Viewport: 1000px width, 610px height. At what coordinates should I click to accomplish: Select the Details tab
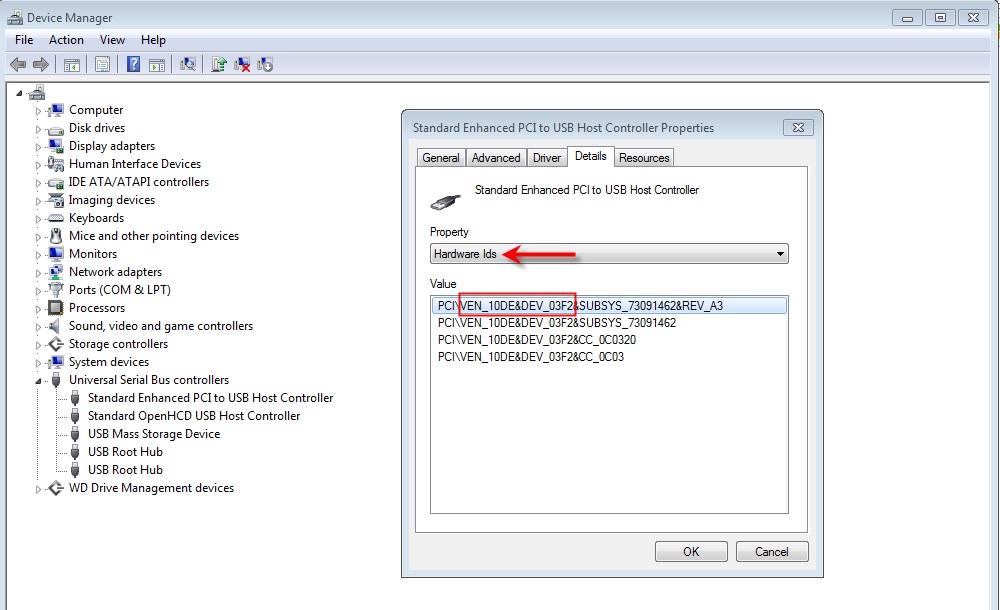[x=591, y=156]
